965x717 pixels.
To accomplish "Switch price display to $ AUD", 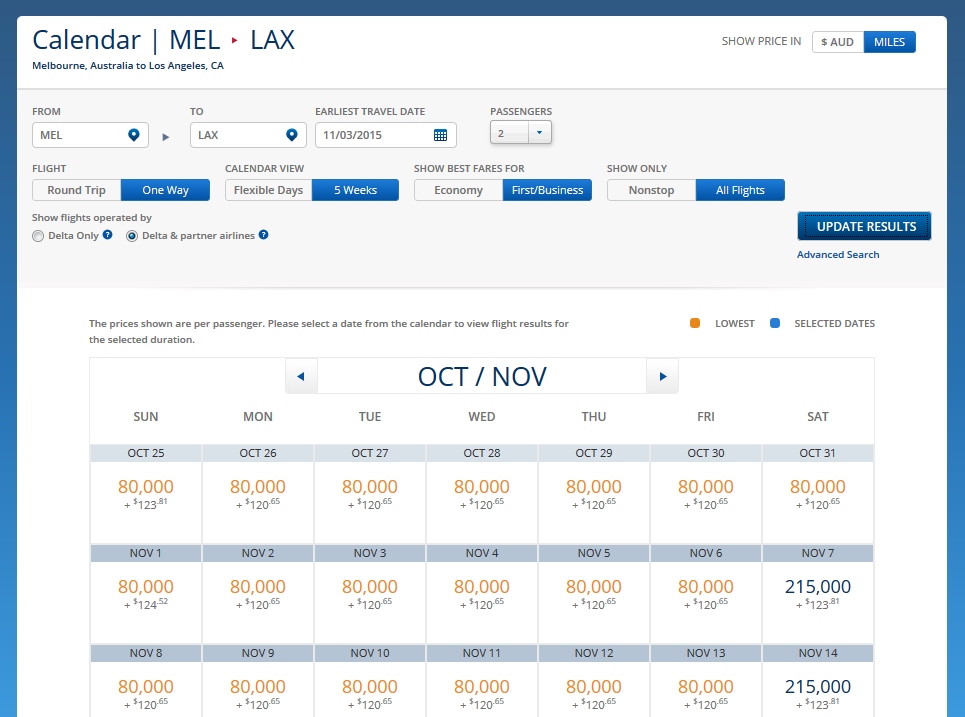I will coord(837,42).
